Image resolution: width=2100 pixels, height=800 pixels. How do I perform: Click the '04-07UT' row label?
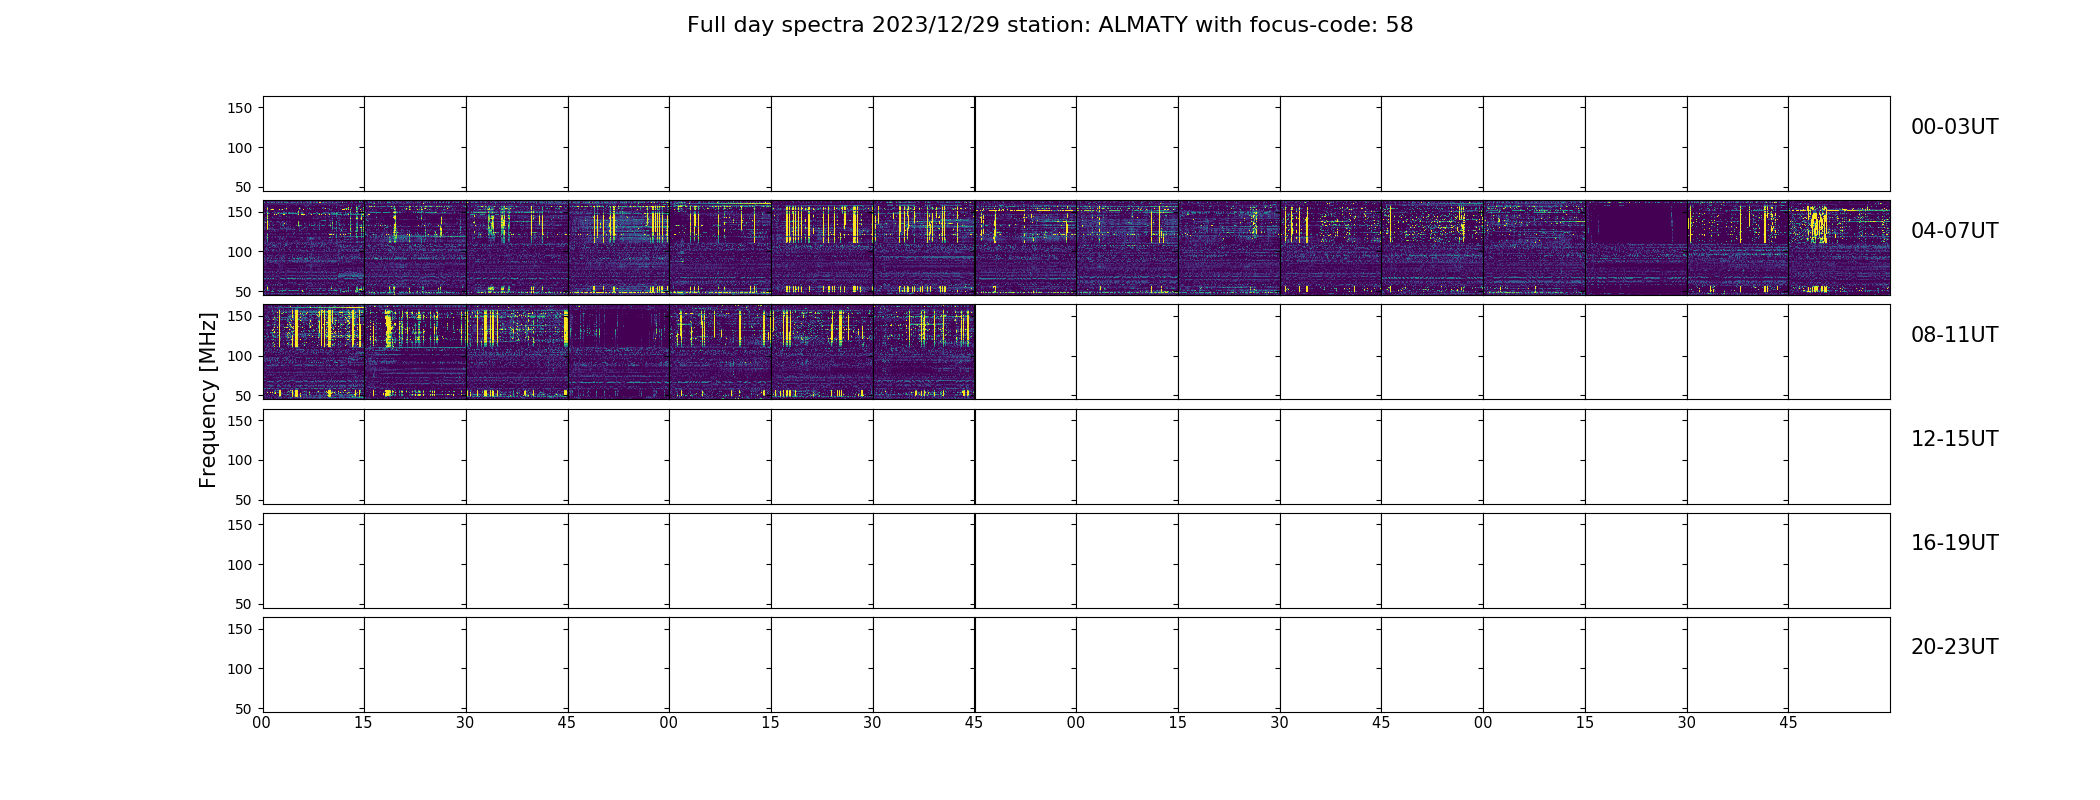point(1954,231)
